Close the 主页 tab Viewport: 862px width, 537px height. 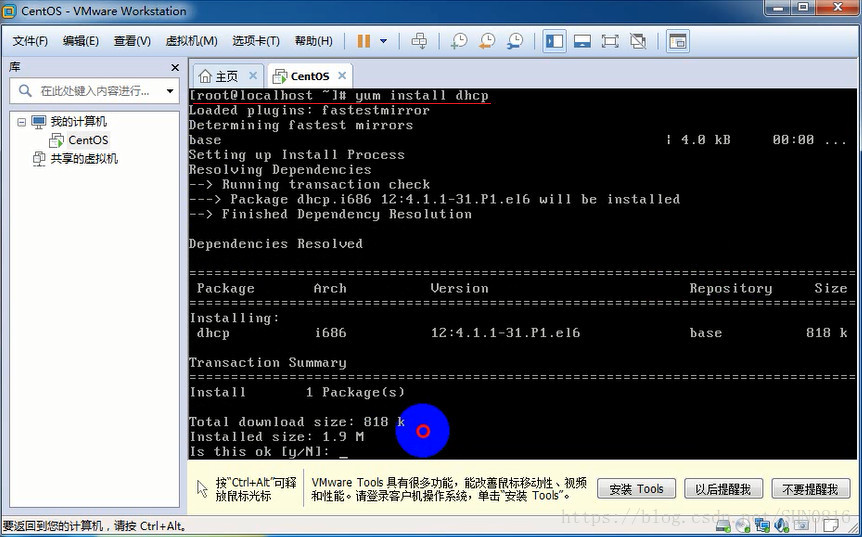tap(253, 75)
